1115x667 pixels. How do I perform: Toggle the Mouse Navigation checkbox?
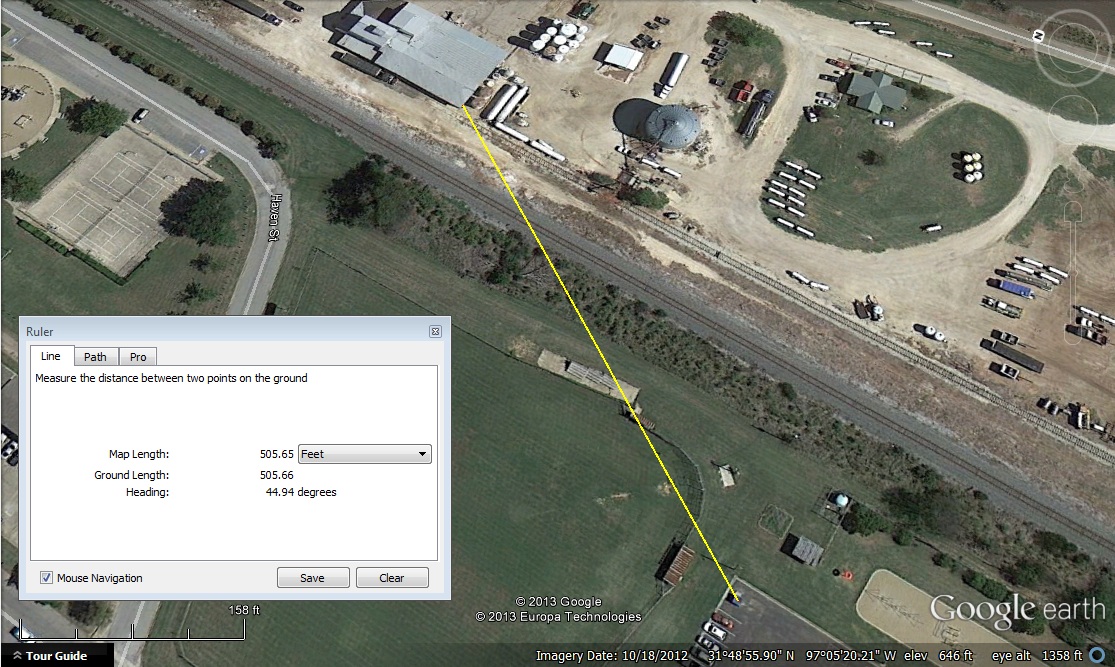[46, 577]
